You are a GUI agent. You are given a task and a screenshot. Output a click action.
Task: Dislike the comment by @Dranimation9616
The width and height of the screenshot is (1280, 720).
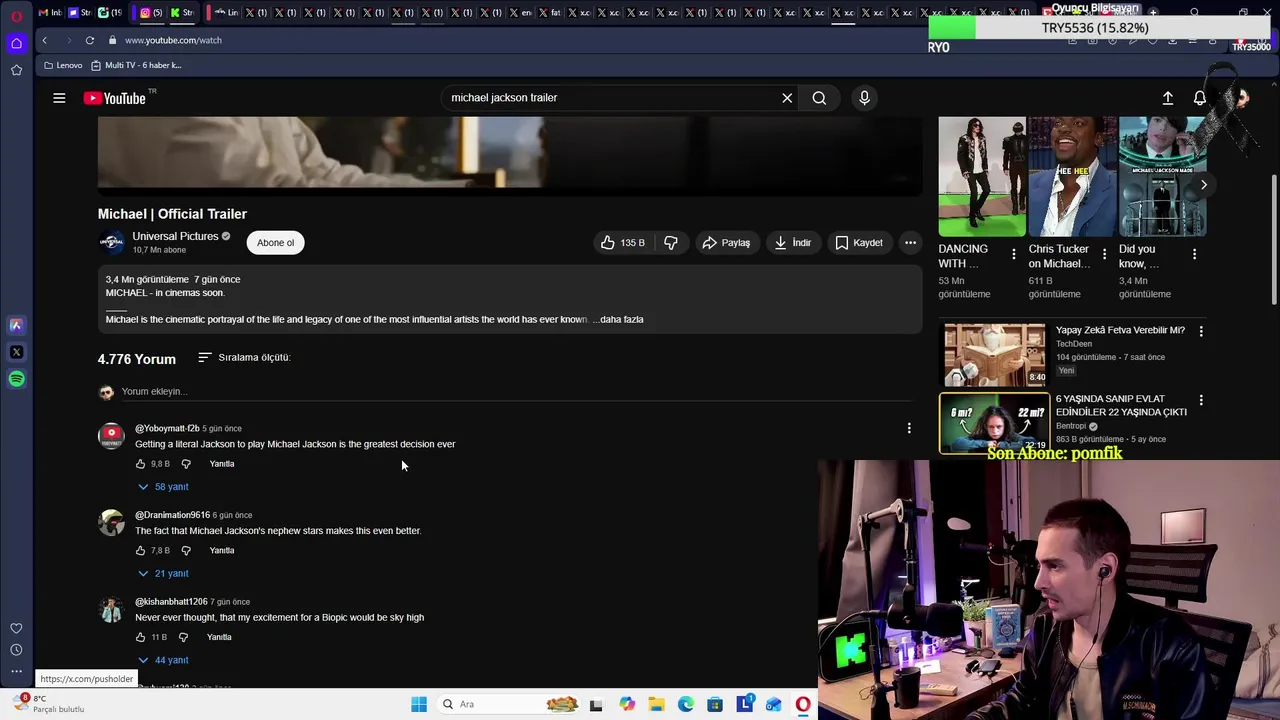click(186, 551)
